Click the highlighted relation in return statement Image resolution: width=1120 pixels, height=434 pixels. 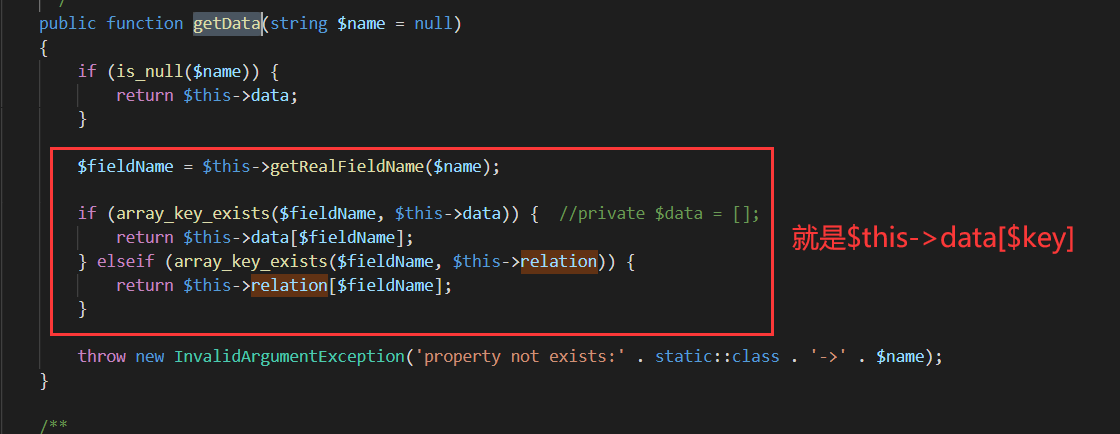coord(289,286)
